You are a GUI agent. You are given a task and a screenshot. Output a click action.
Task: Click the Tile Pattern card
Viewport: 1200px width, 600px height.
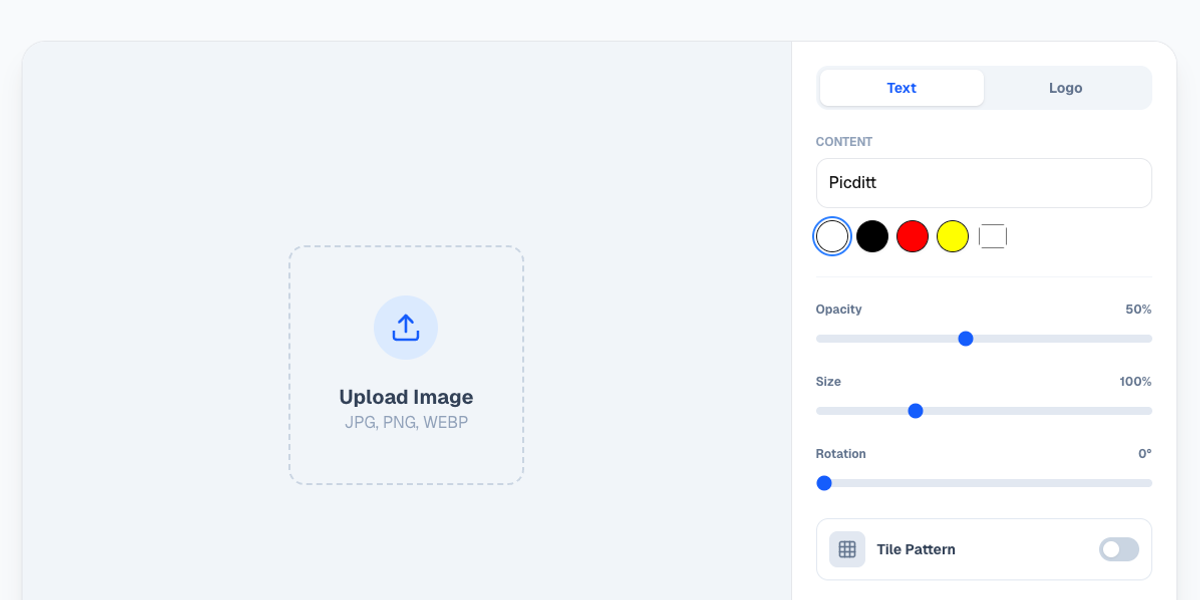pos(983,549)
